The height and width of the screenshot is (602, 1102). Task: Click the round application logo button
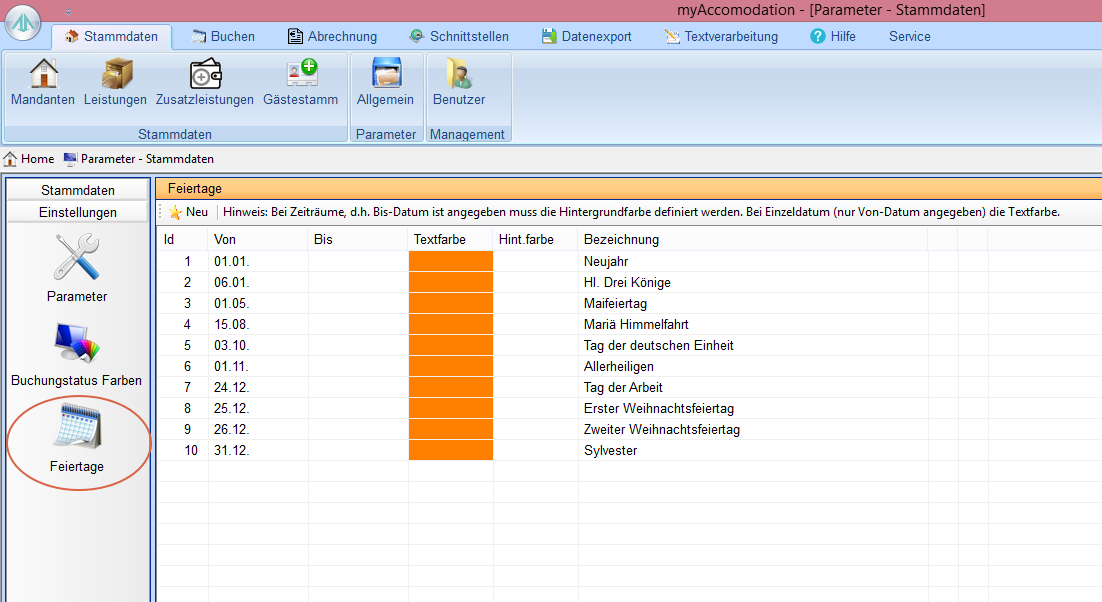[x=23, y=24]
